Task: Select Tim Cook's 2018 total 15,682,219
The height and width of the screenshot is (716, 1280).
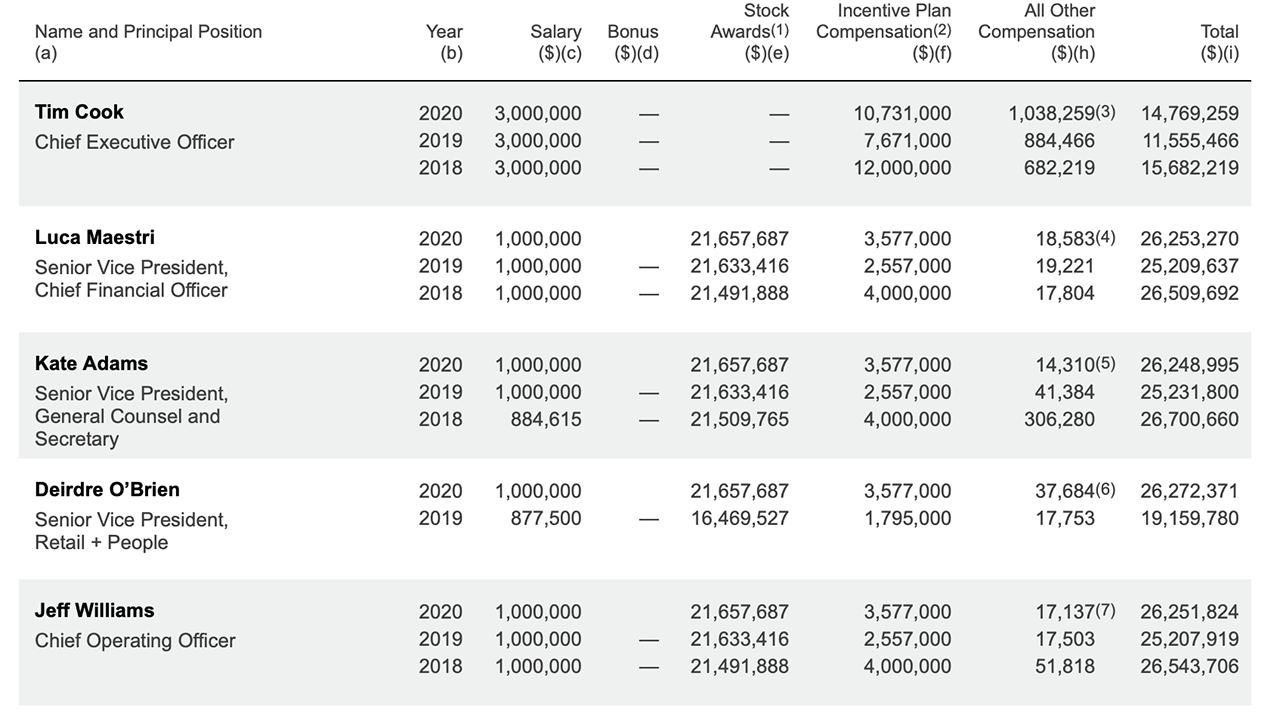Action: tap(1190, 168)
